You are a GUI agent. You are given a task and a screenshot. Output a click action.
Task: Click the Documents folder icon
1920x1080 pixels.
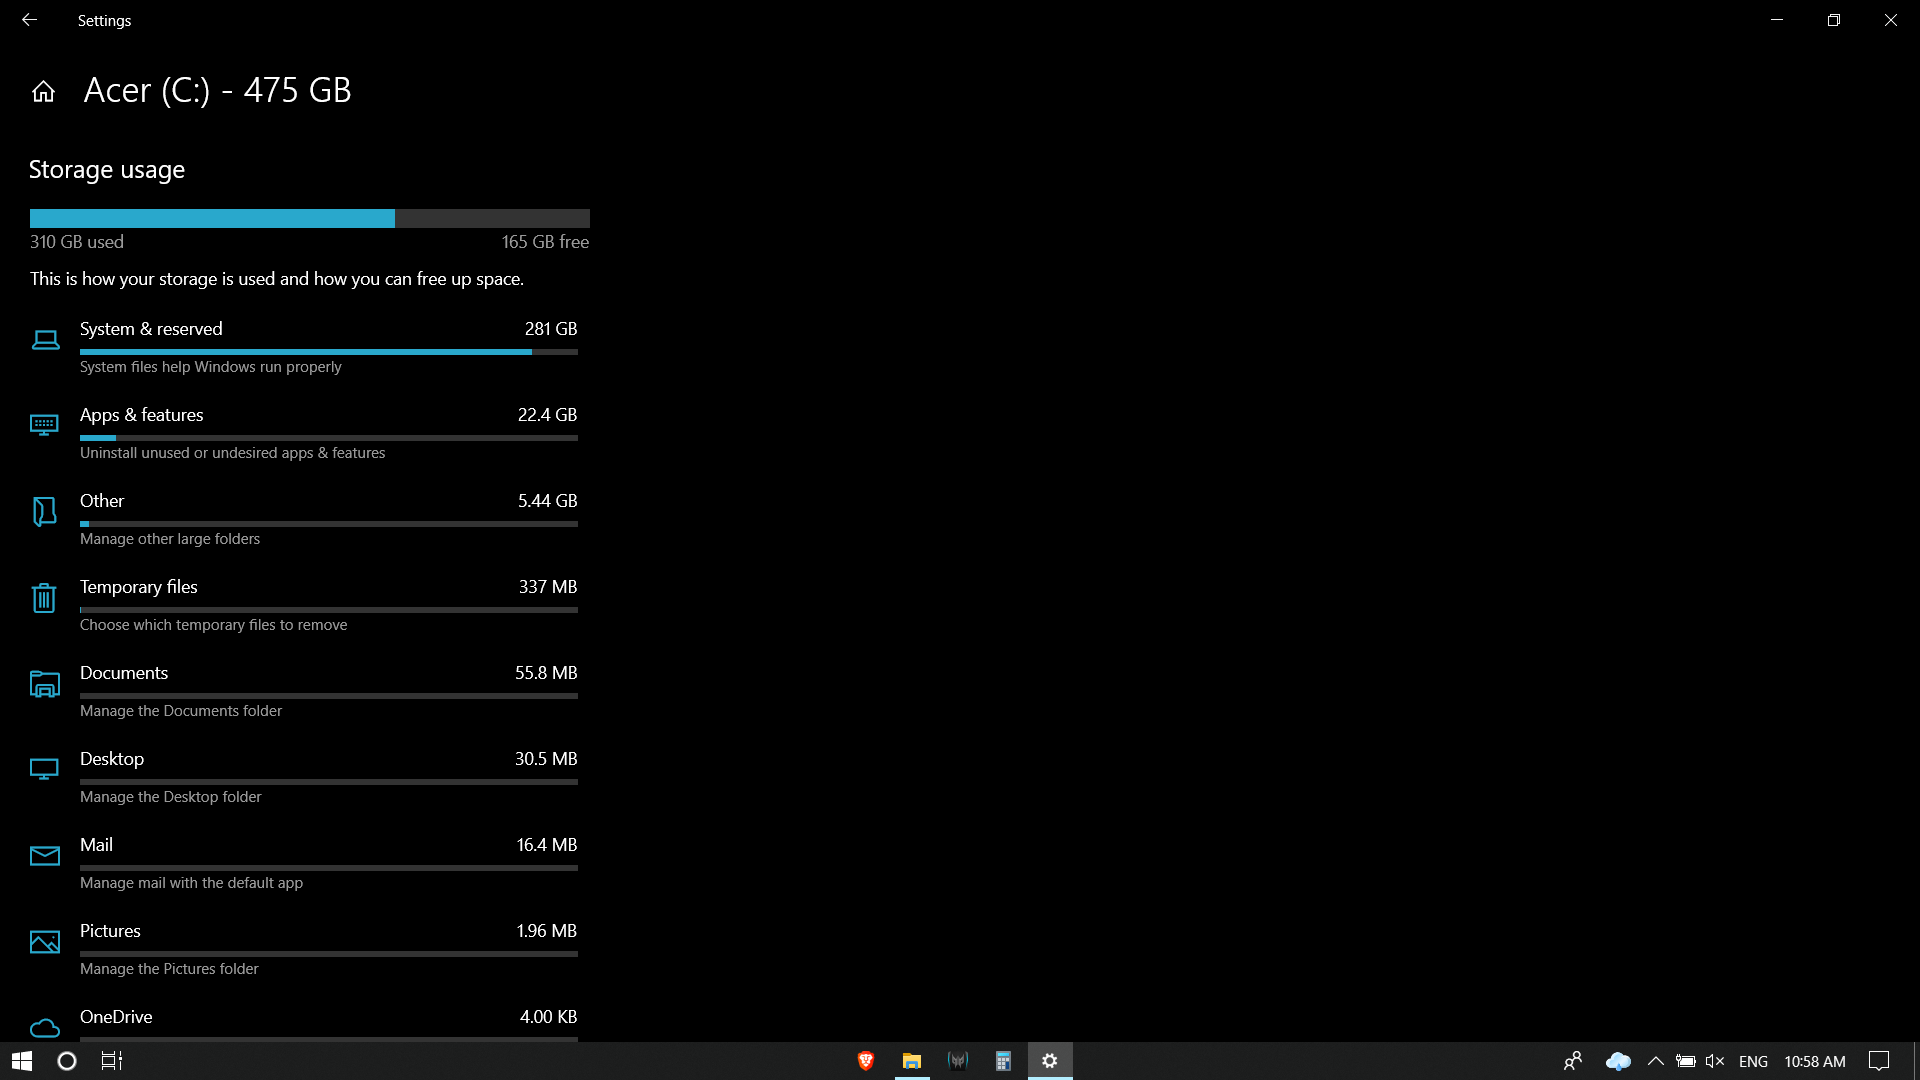tap(44, 684)
